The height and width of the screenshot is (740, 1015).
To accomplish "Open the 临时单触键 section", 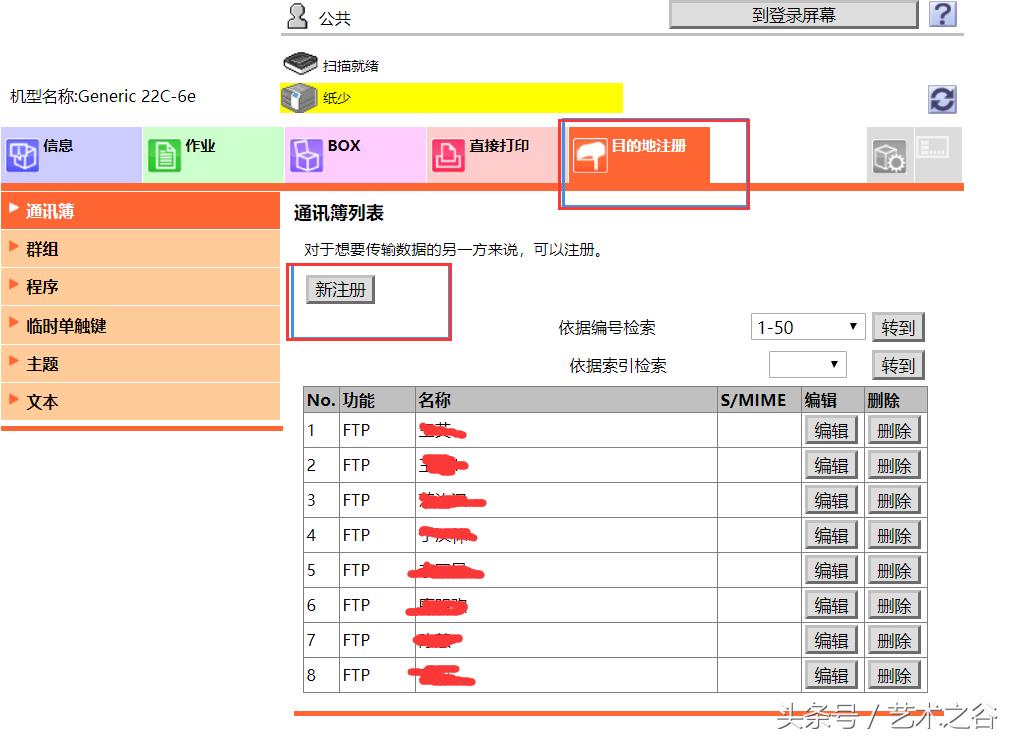I will (x=75, y=325).
